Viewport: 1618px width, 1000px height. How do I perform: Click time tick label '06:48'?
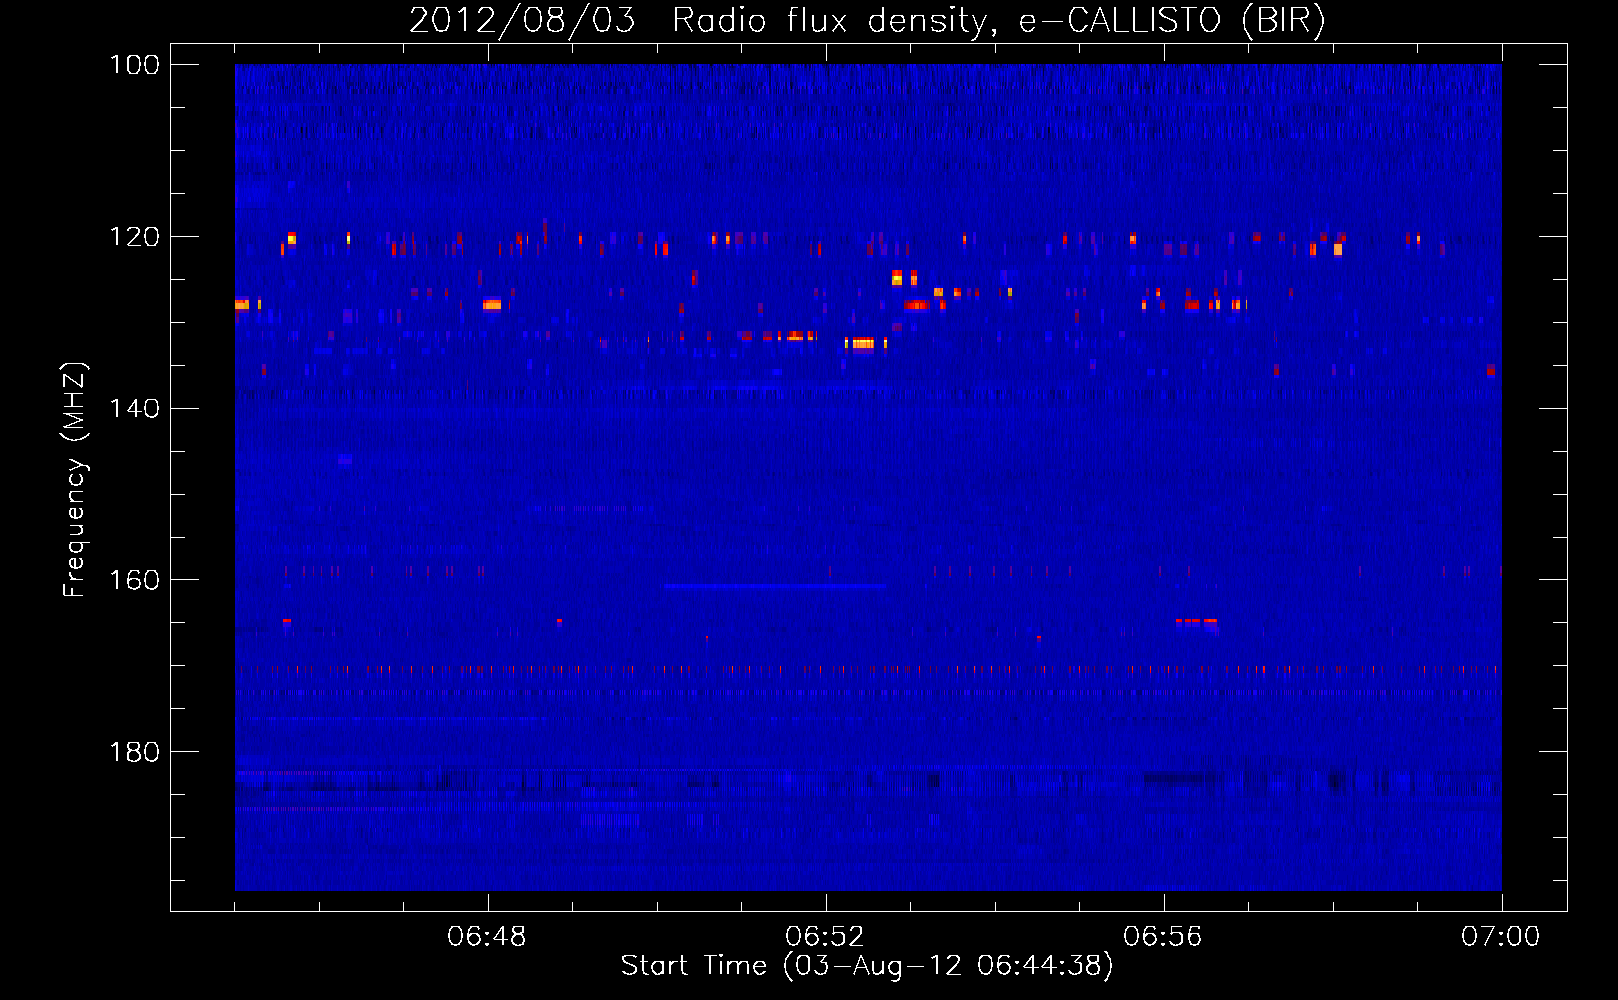pos(487,937)
